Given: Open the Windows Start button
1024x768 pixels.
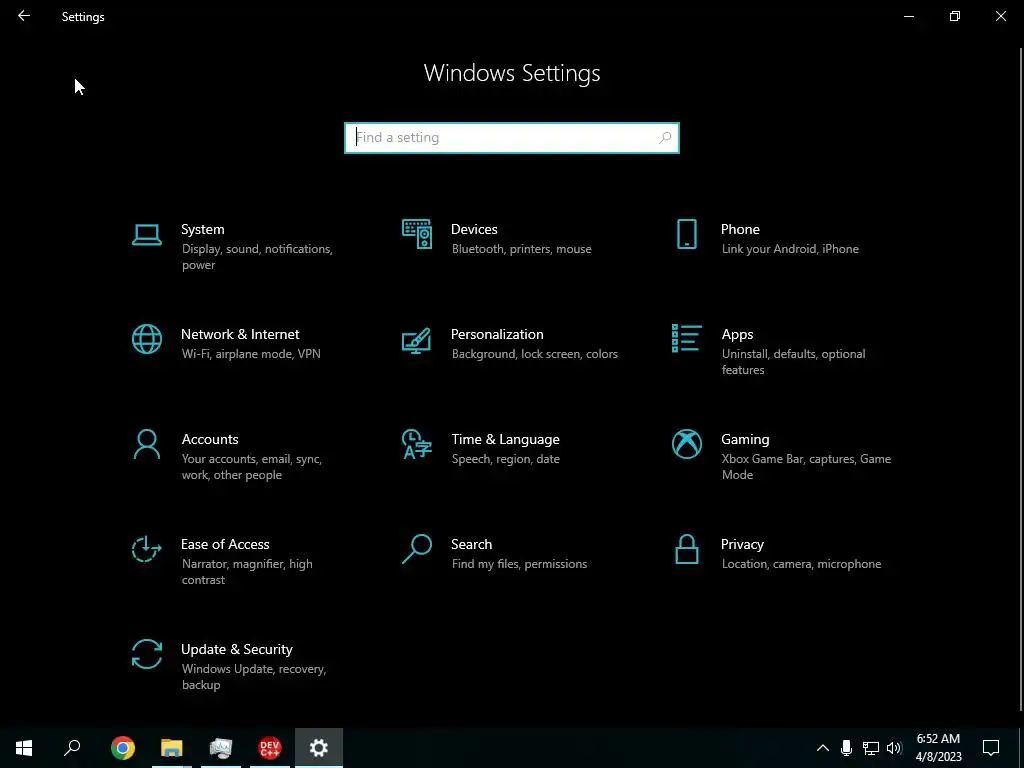Looking at the screenshot, I should (x=24, y=748).
